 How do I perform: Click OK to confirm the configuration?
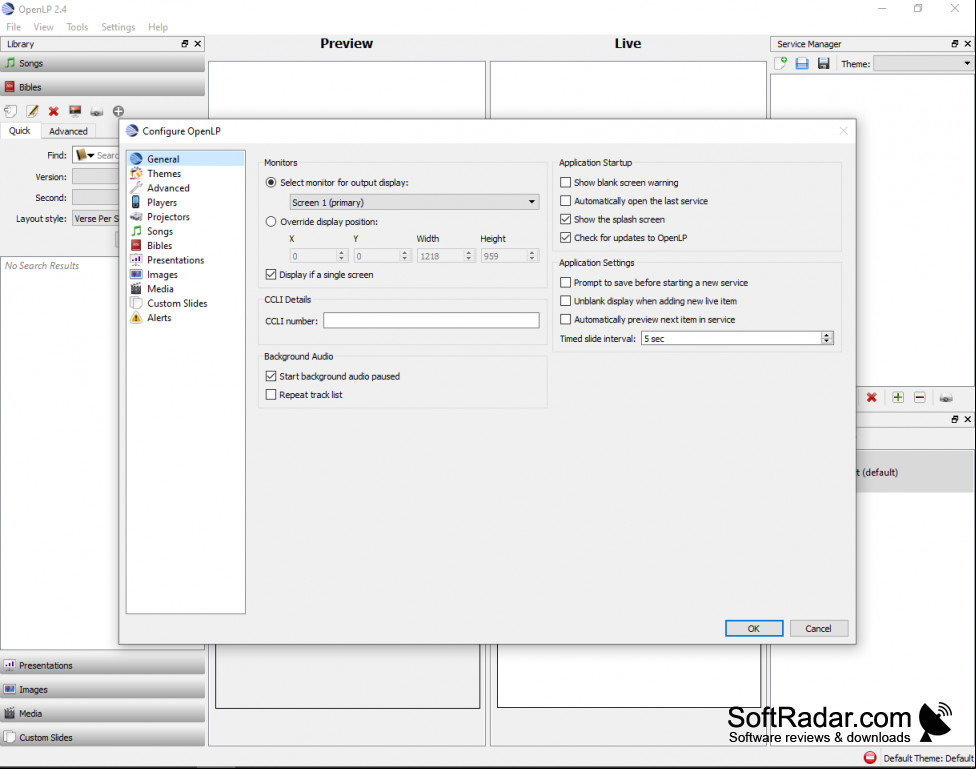(754, 628)
